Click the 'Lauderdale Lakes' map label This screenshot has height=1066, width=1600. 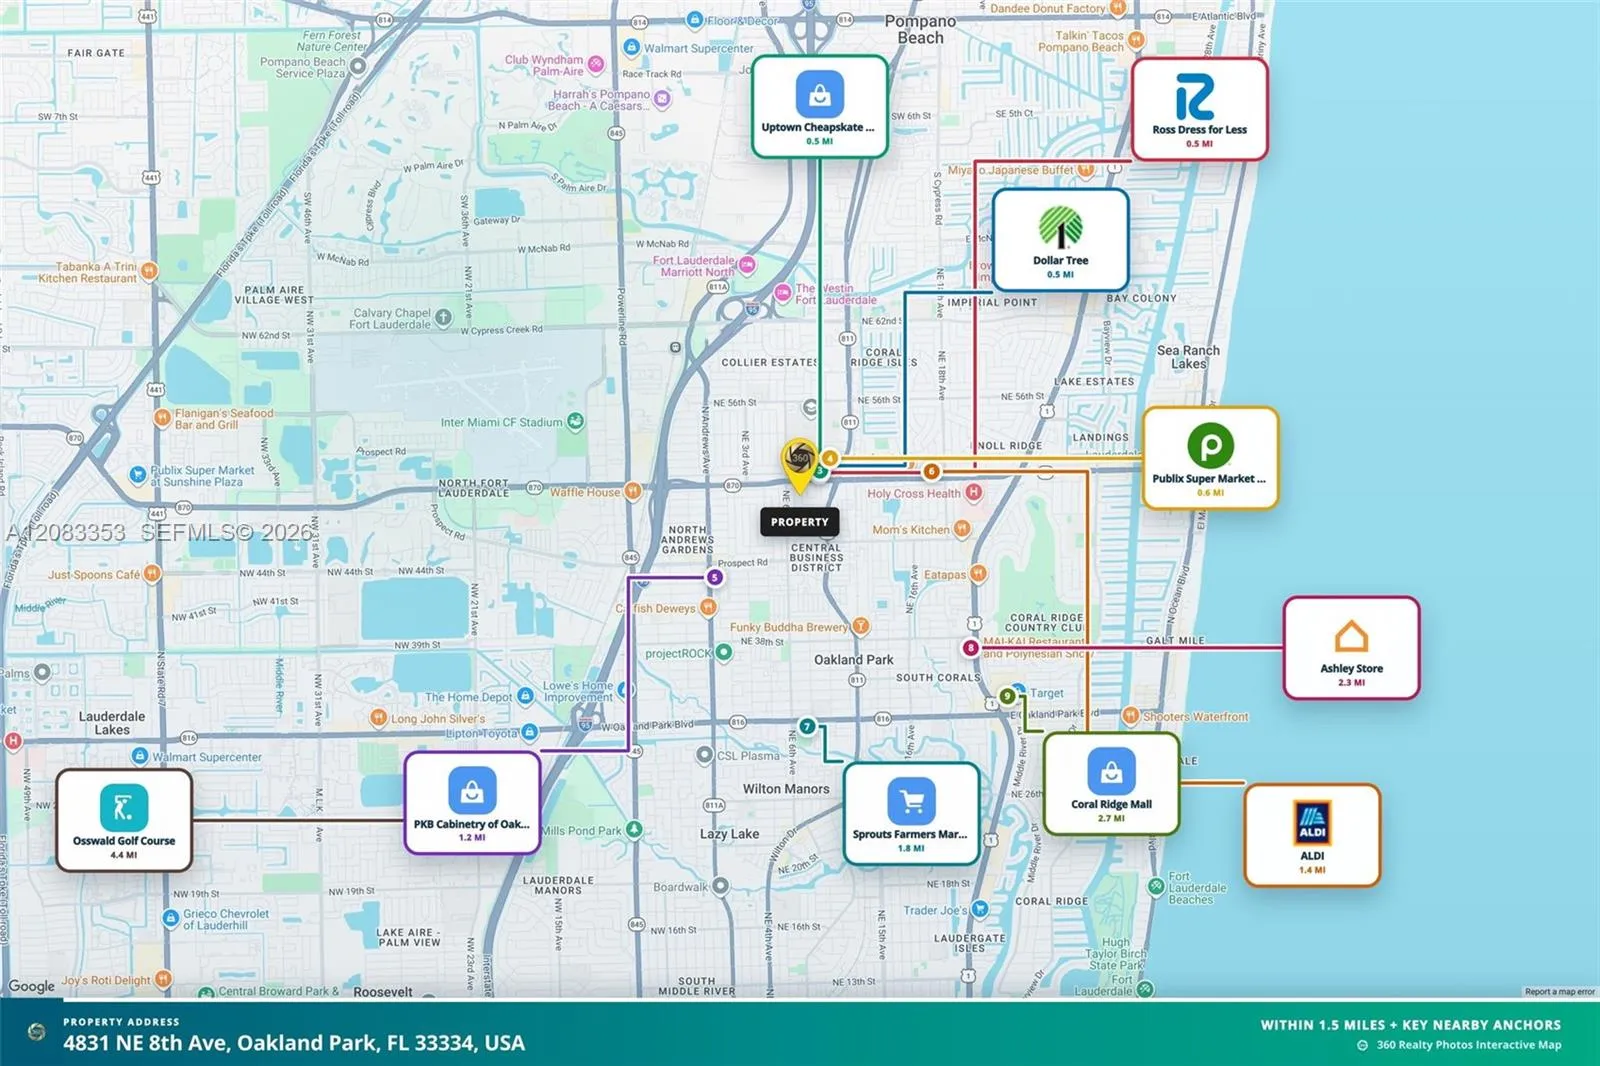(112, 723)
